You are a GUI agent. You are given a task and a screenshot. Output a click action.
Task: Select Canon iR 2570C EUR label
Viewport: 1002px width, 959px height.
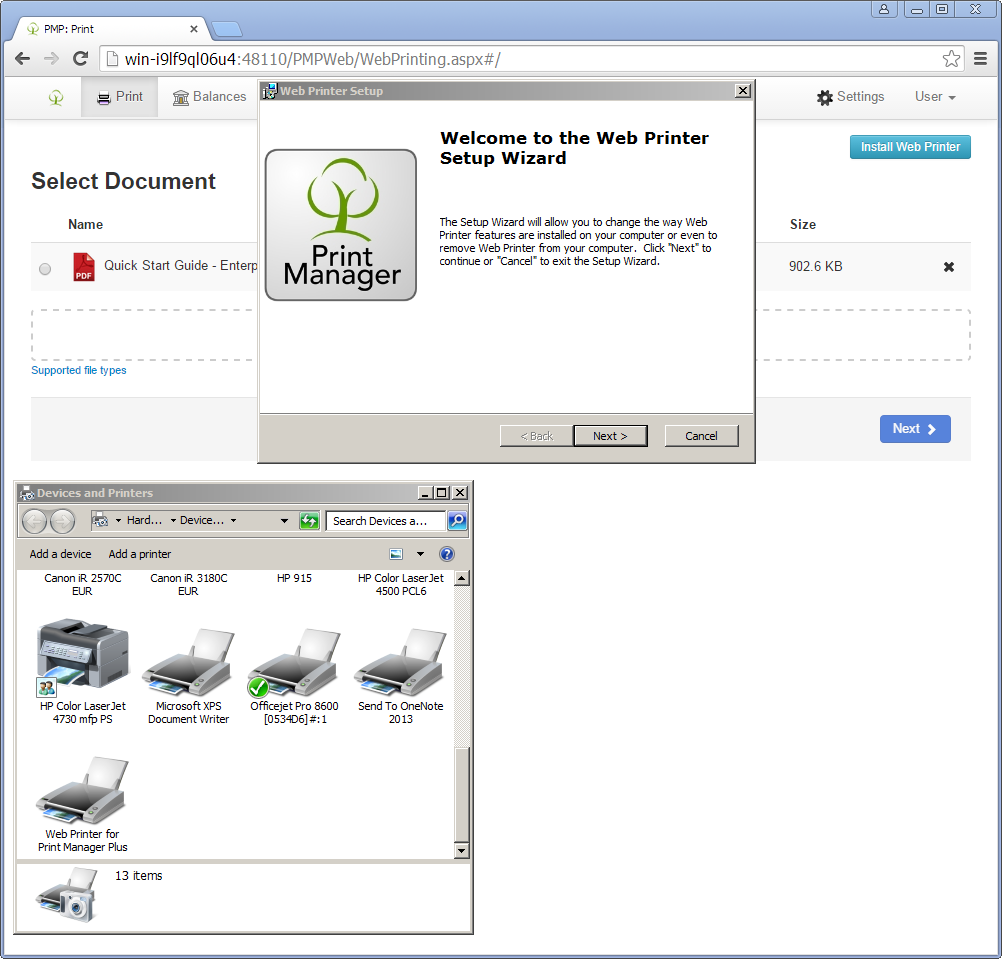(x=82, y=585)
